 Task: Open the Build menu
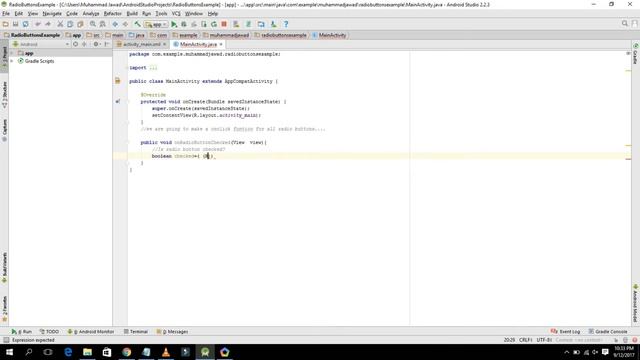pos(132,13)
